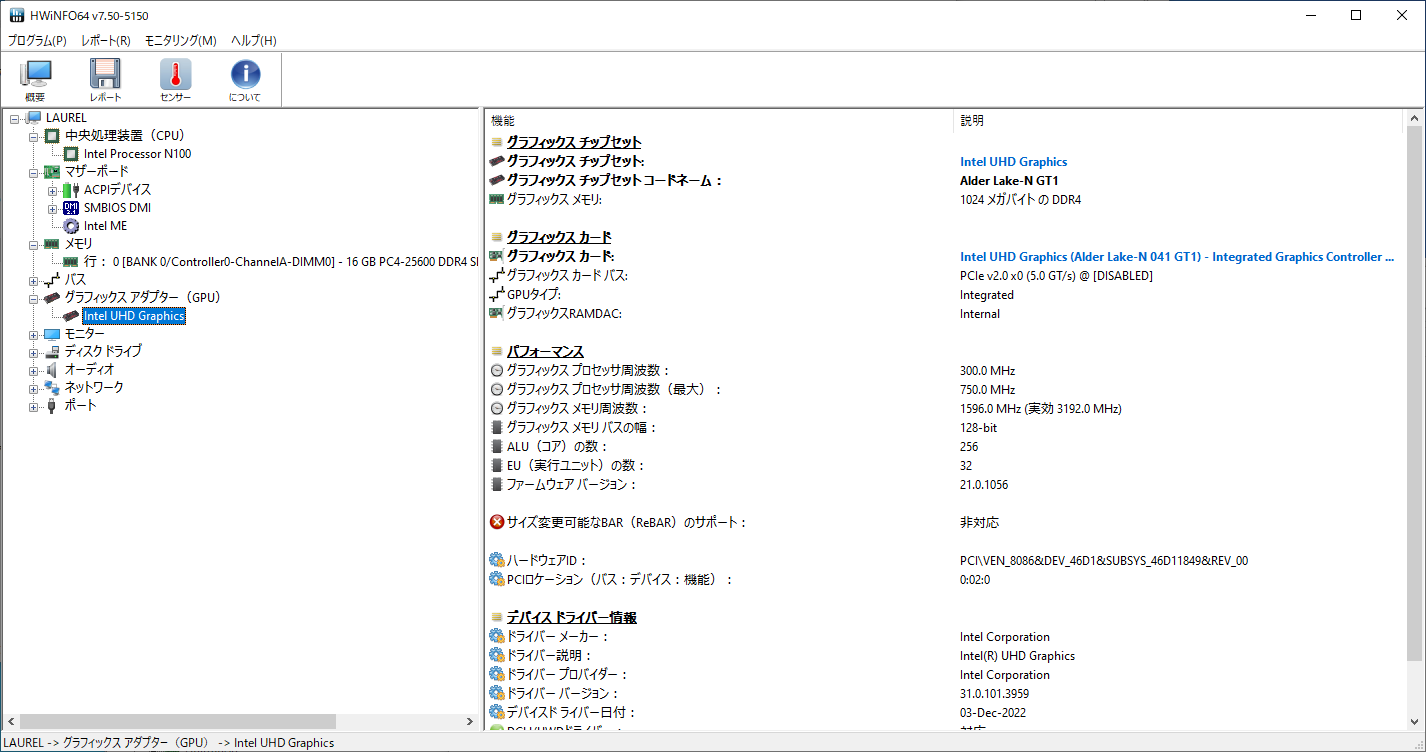
Task: Click the 31.0.101.3959 driver version value
Action: [994, 694]
